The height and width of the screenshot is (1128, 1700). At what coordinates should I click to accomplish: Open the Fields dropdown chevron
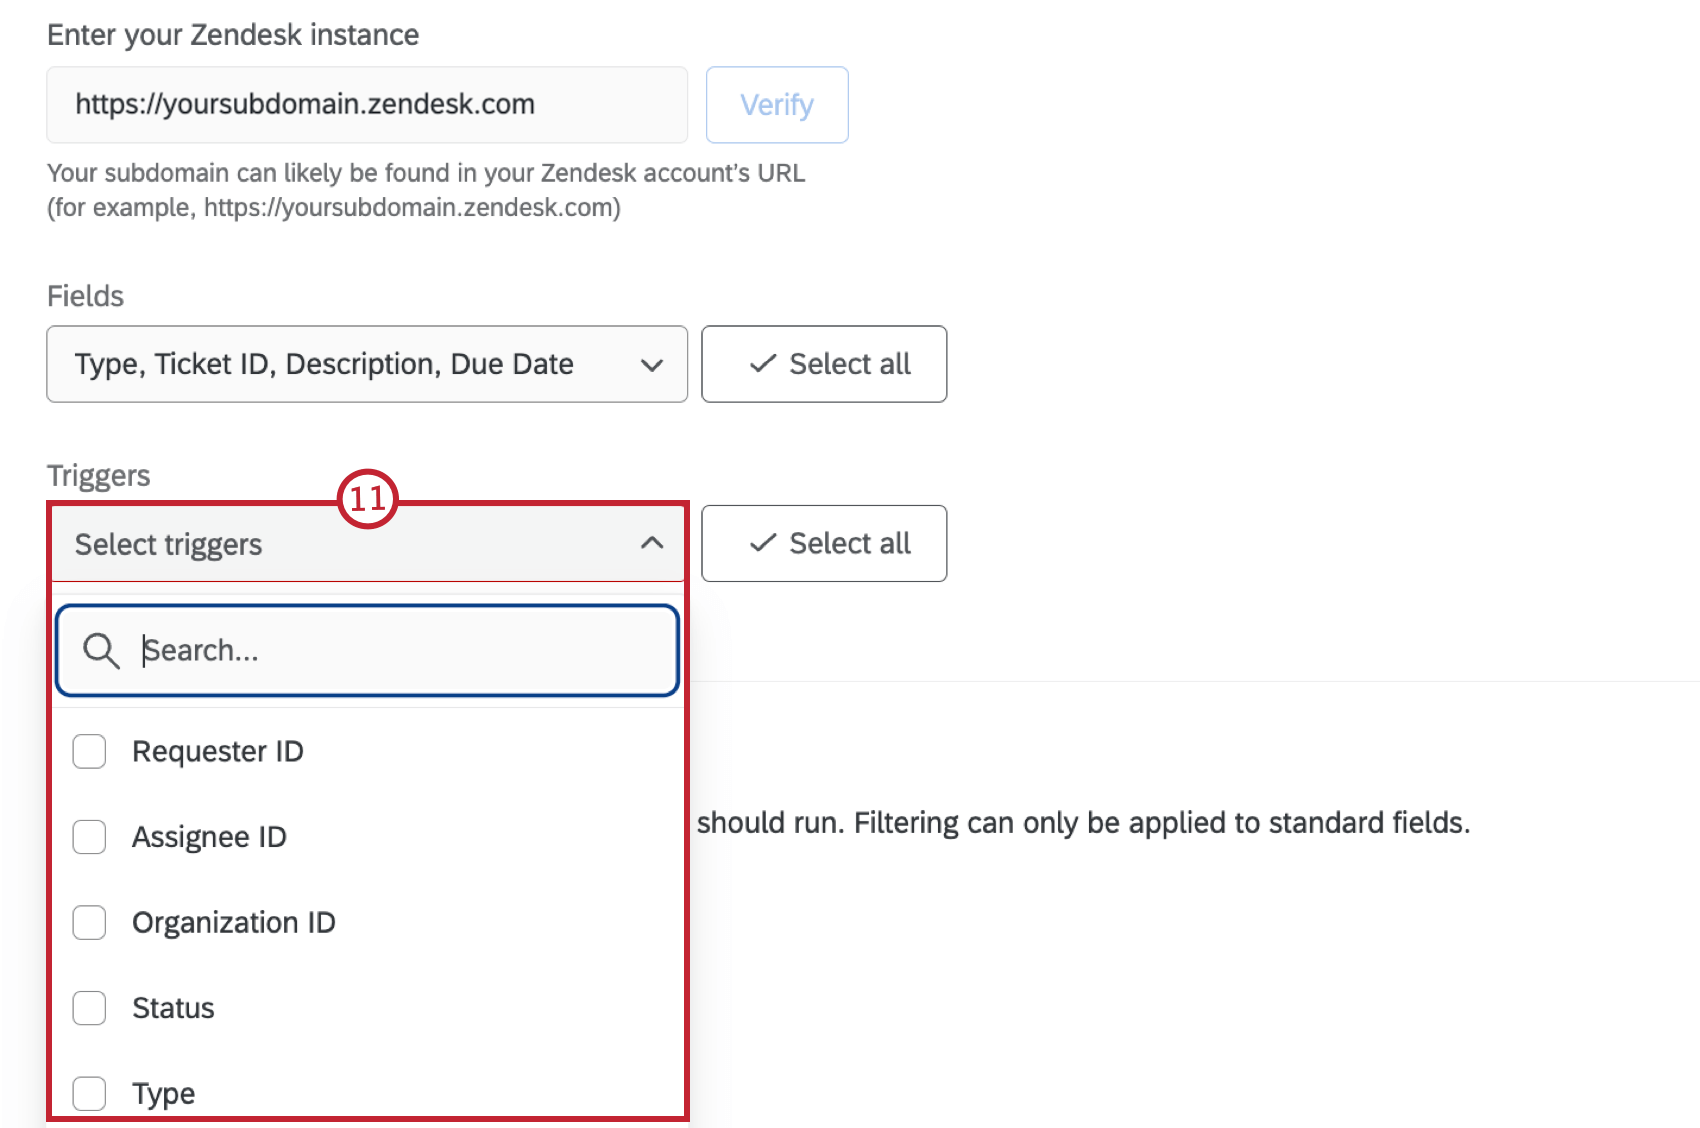pos(652,365)
